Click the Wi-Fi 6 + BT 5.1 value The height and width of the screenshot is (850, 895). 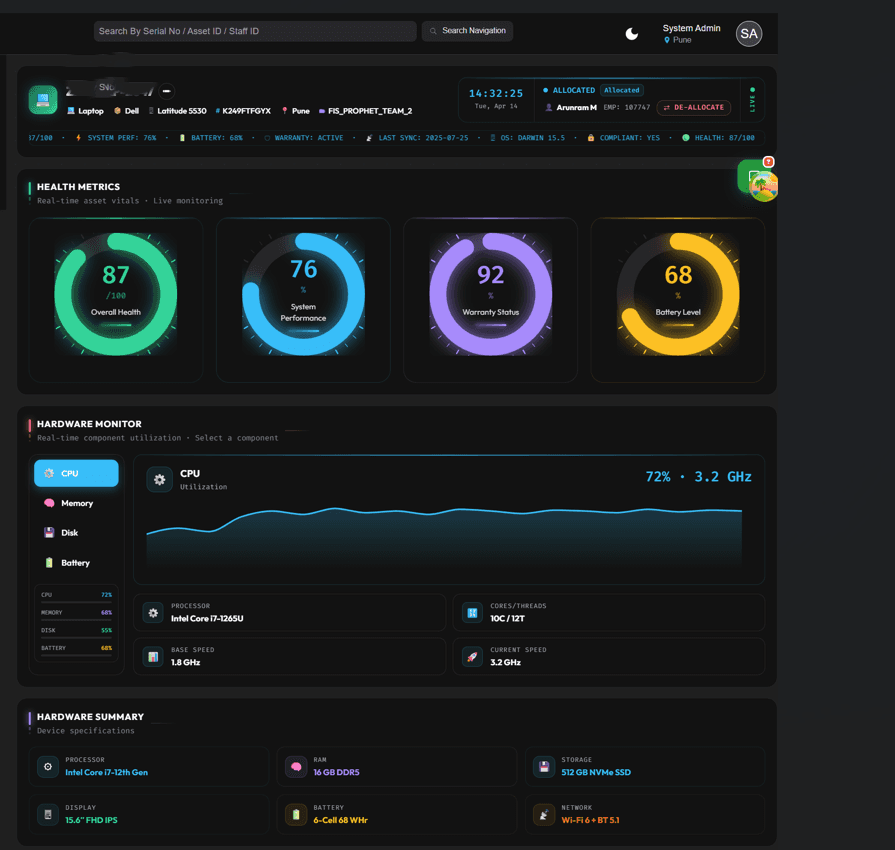(590, 820)
